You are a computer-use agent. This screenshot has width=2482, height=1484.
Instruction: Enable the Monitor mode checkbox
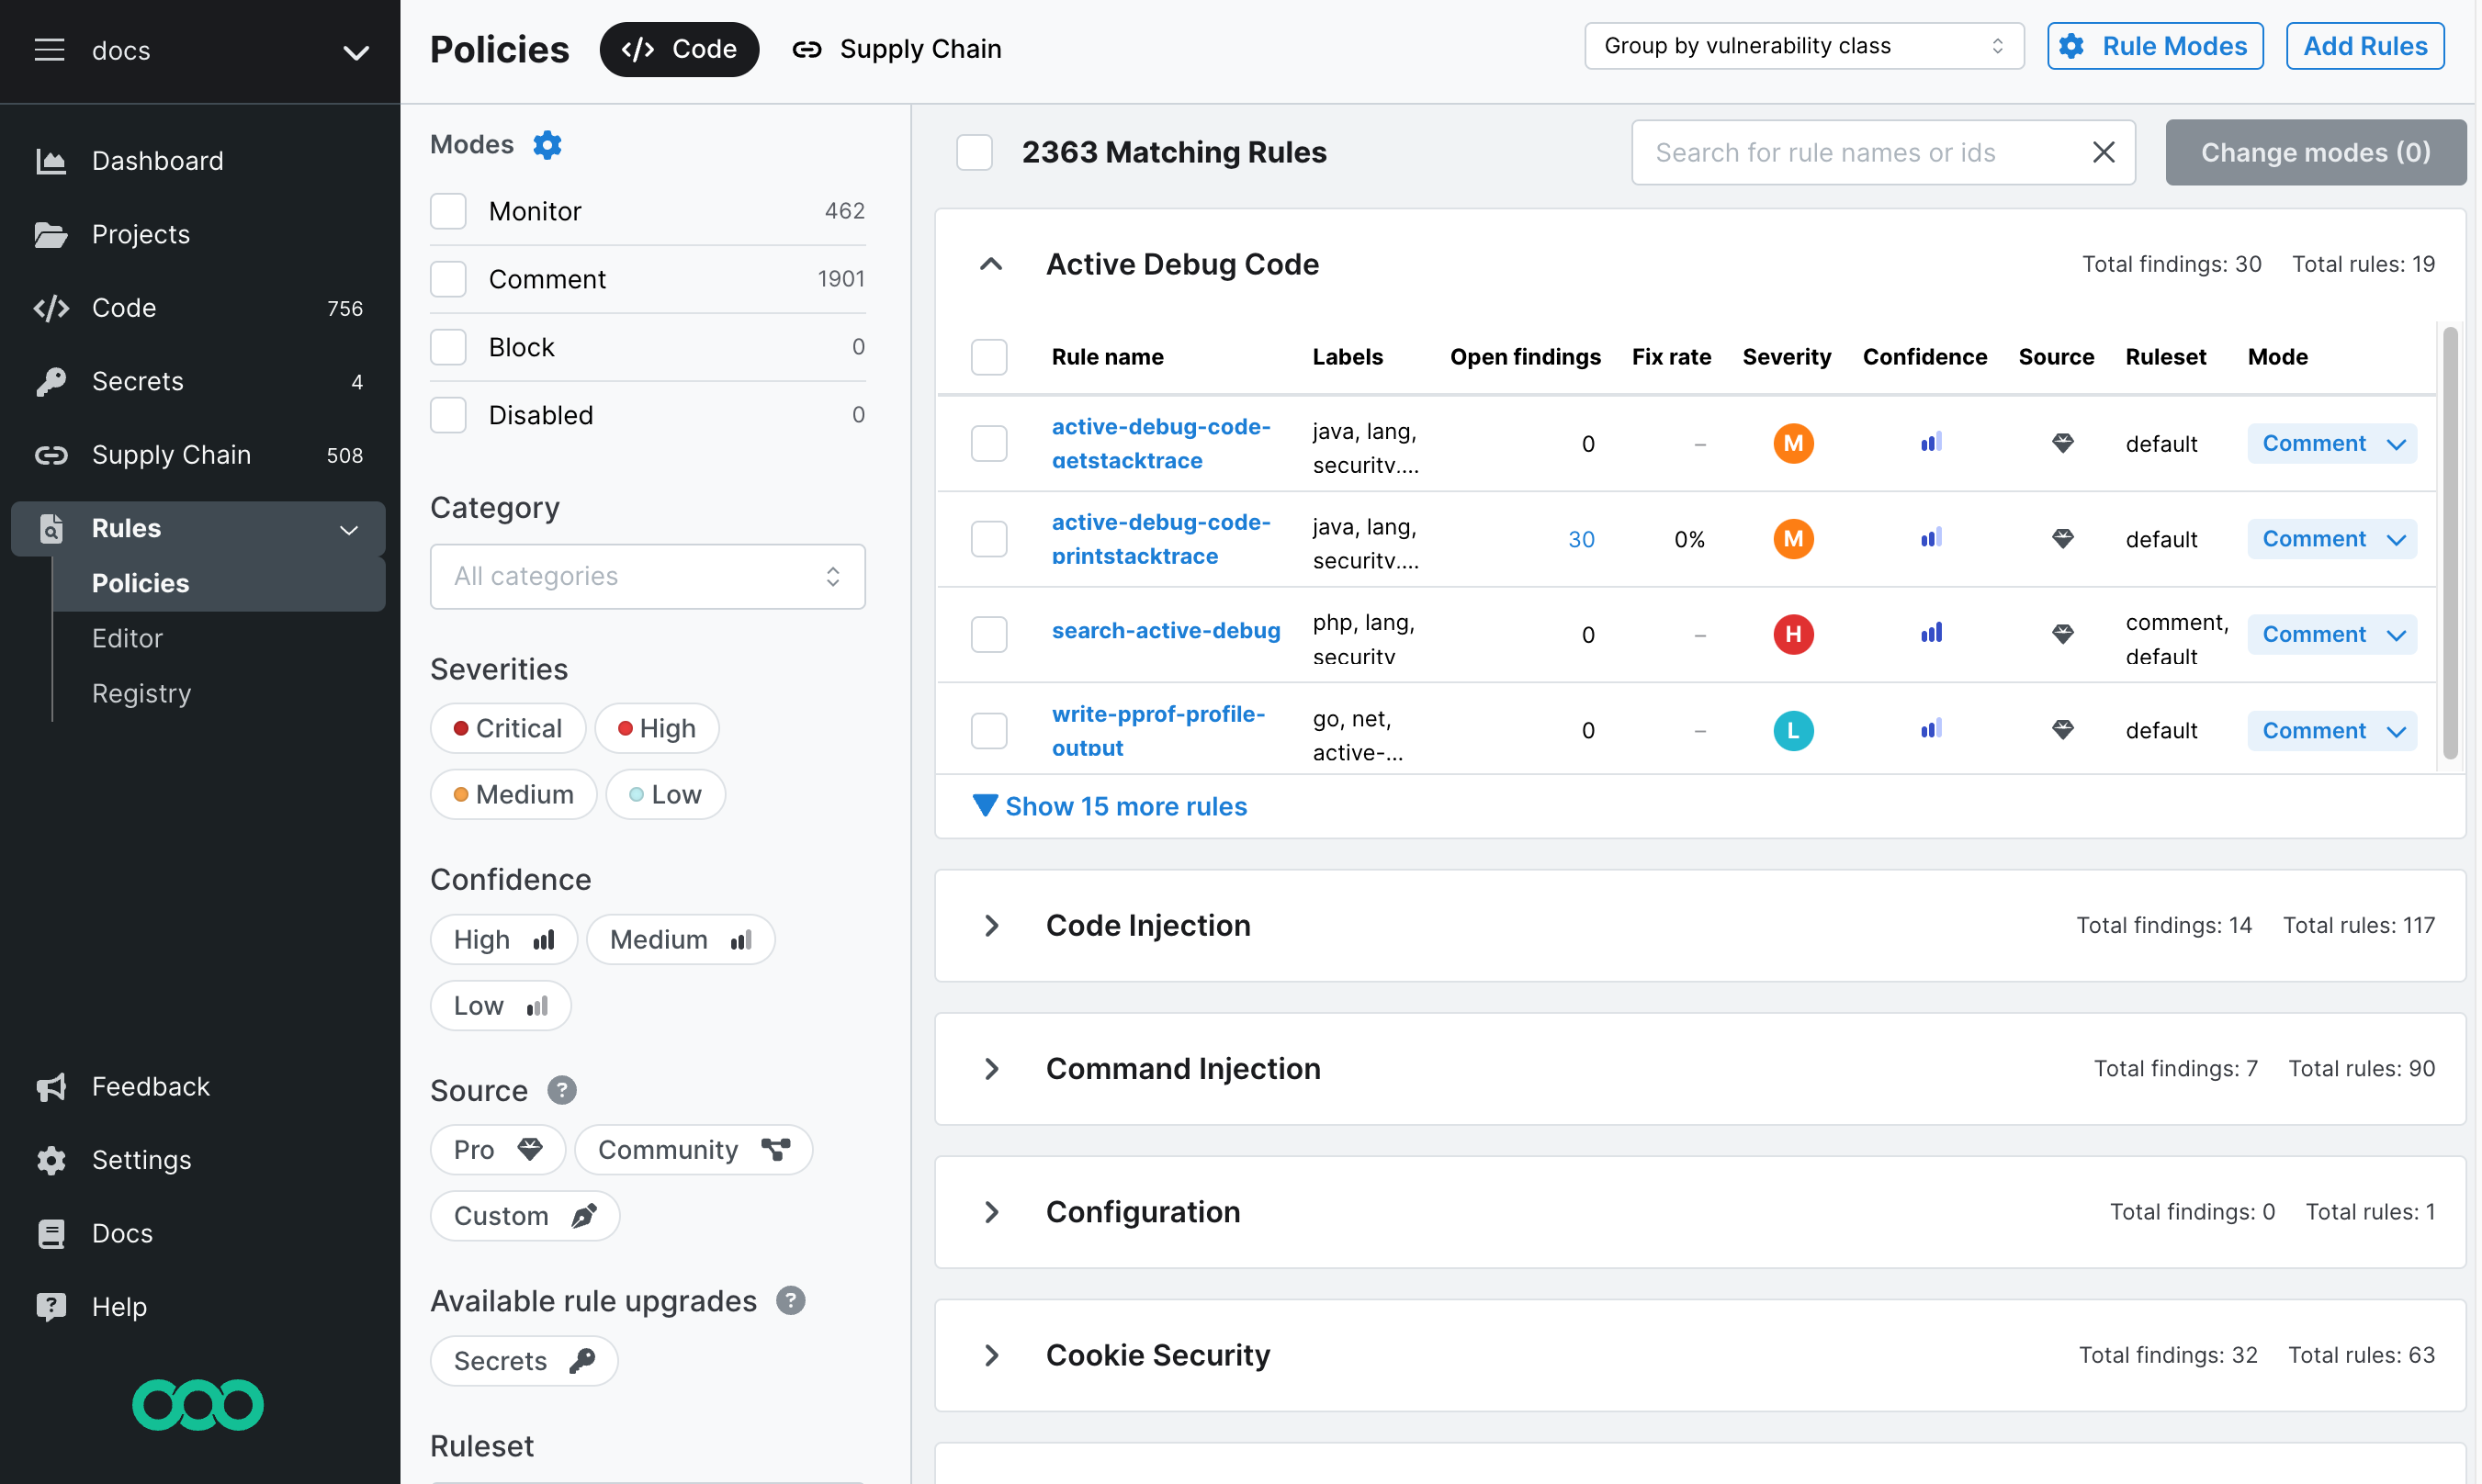click(448, 211)
